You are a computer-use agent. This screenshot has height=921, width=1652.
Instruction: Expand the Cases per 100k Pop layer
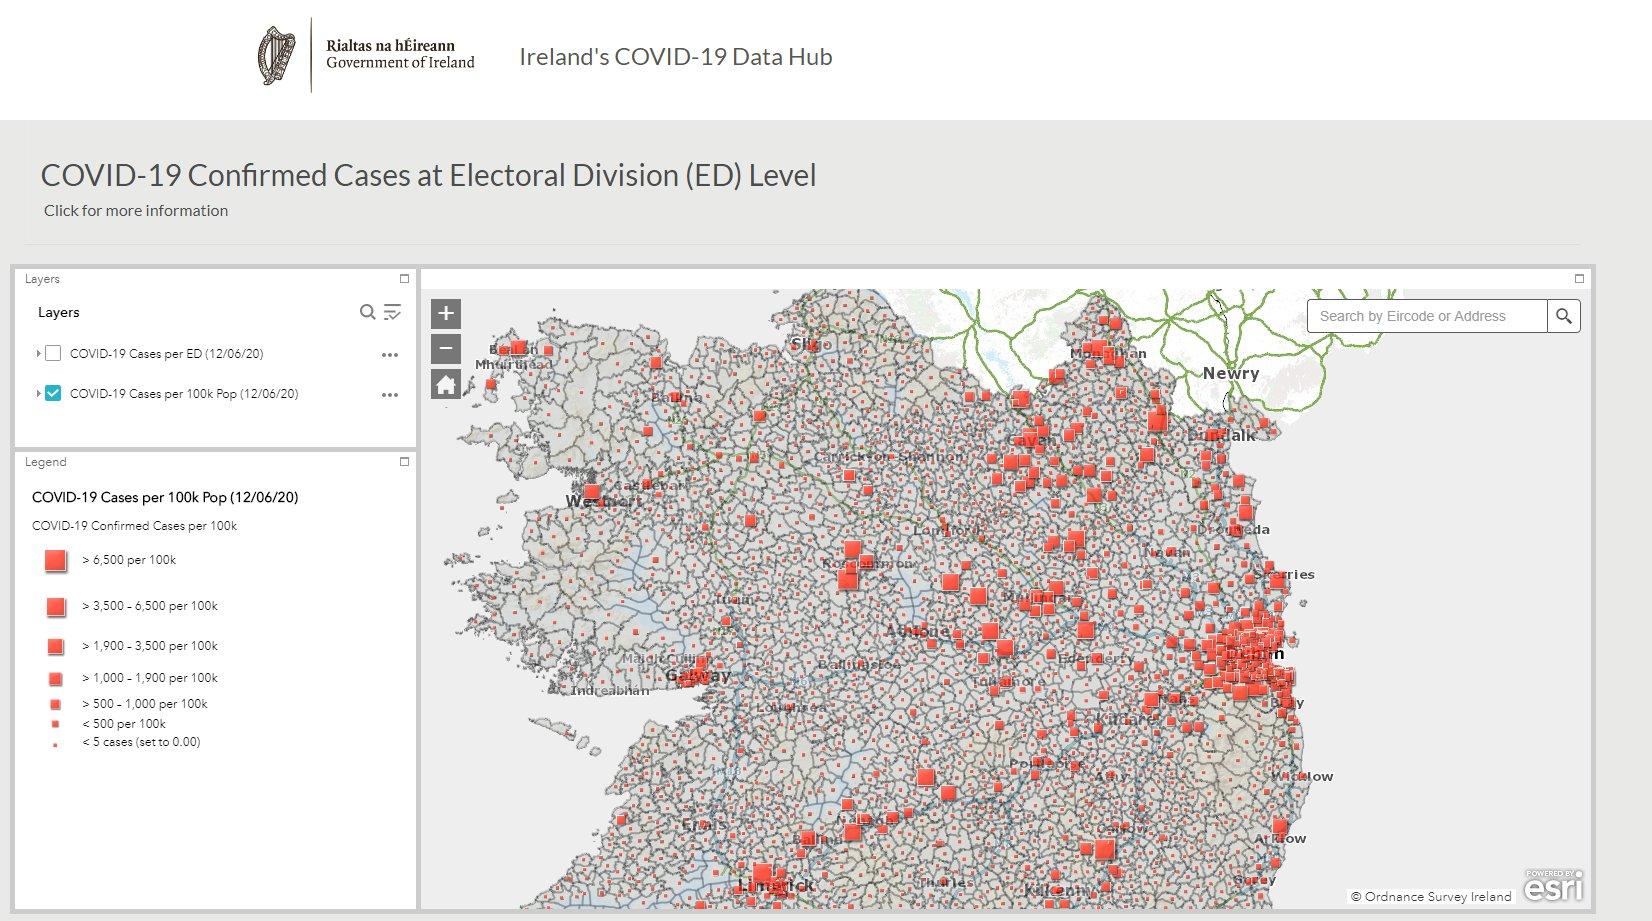(x=38, y=393)
